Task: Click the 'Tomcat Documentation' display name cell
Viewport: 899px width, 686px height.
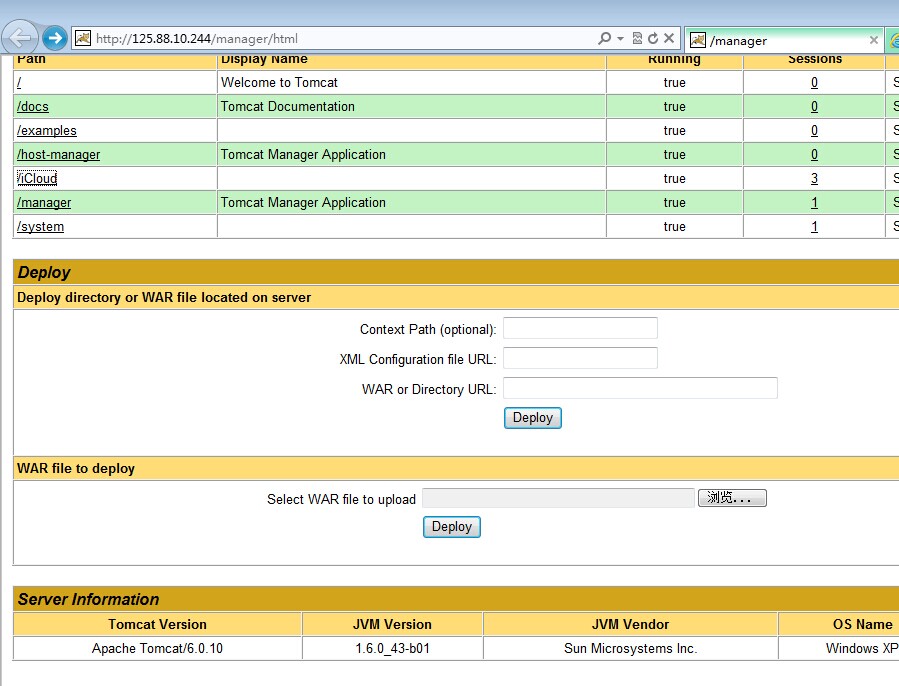Action: tap(411, 107)
